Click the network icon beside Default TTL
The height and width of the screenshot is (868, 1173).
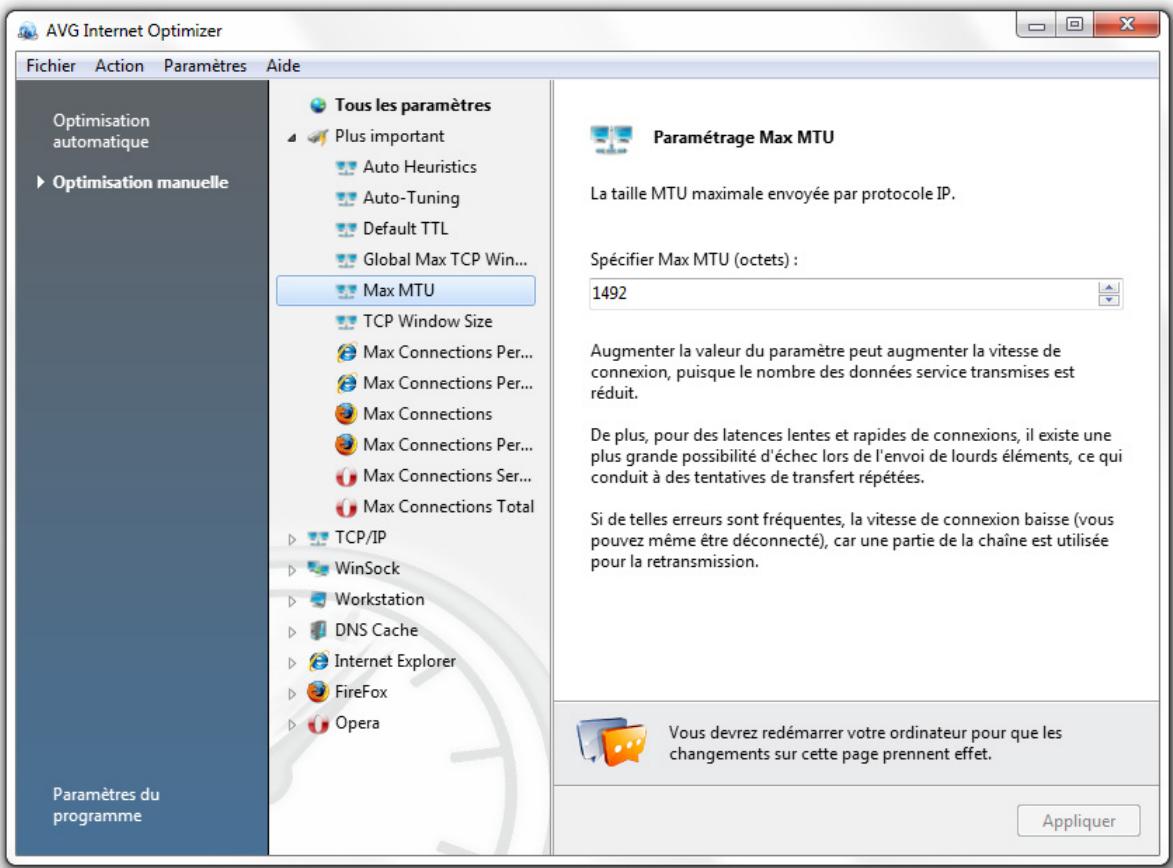click(346, 229)
